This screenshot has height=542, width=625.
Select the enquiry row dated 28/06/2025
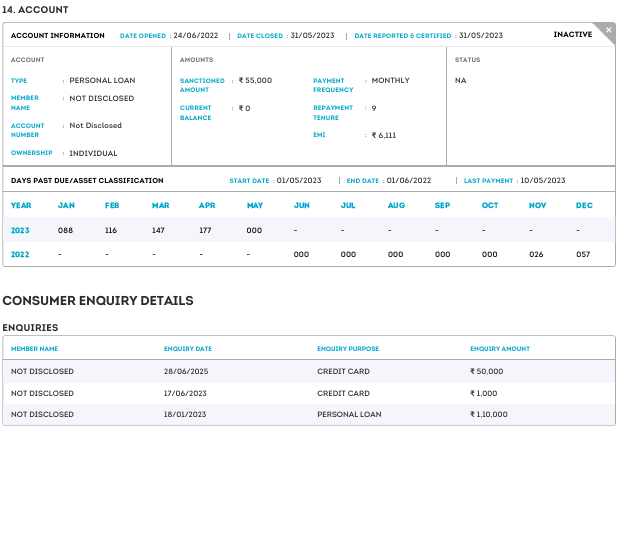pos(308,371)
